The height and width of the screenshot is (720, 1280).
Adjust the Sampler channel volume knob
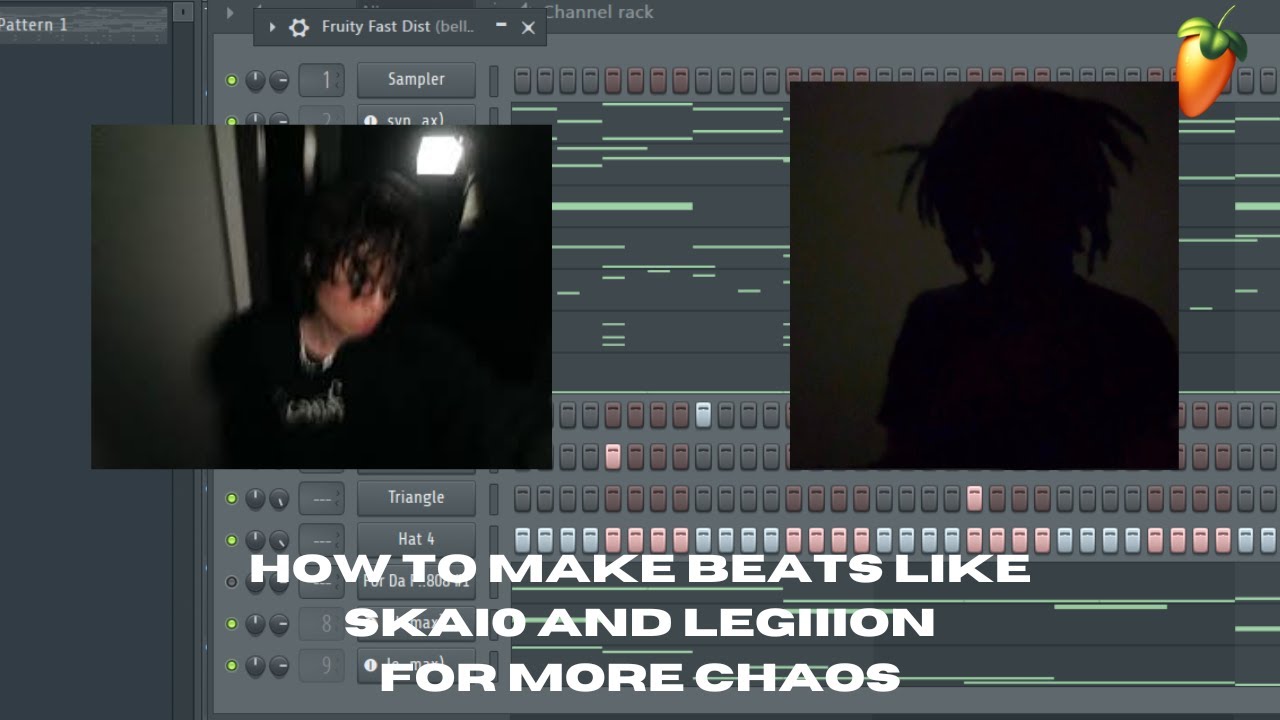(x=279, y=80)
